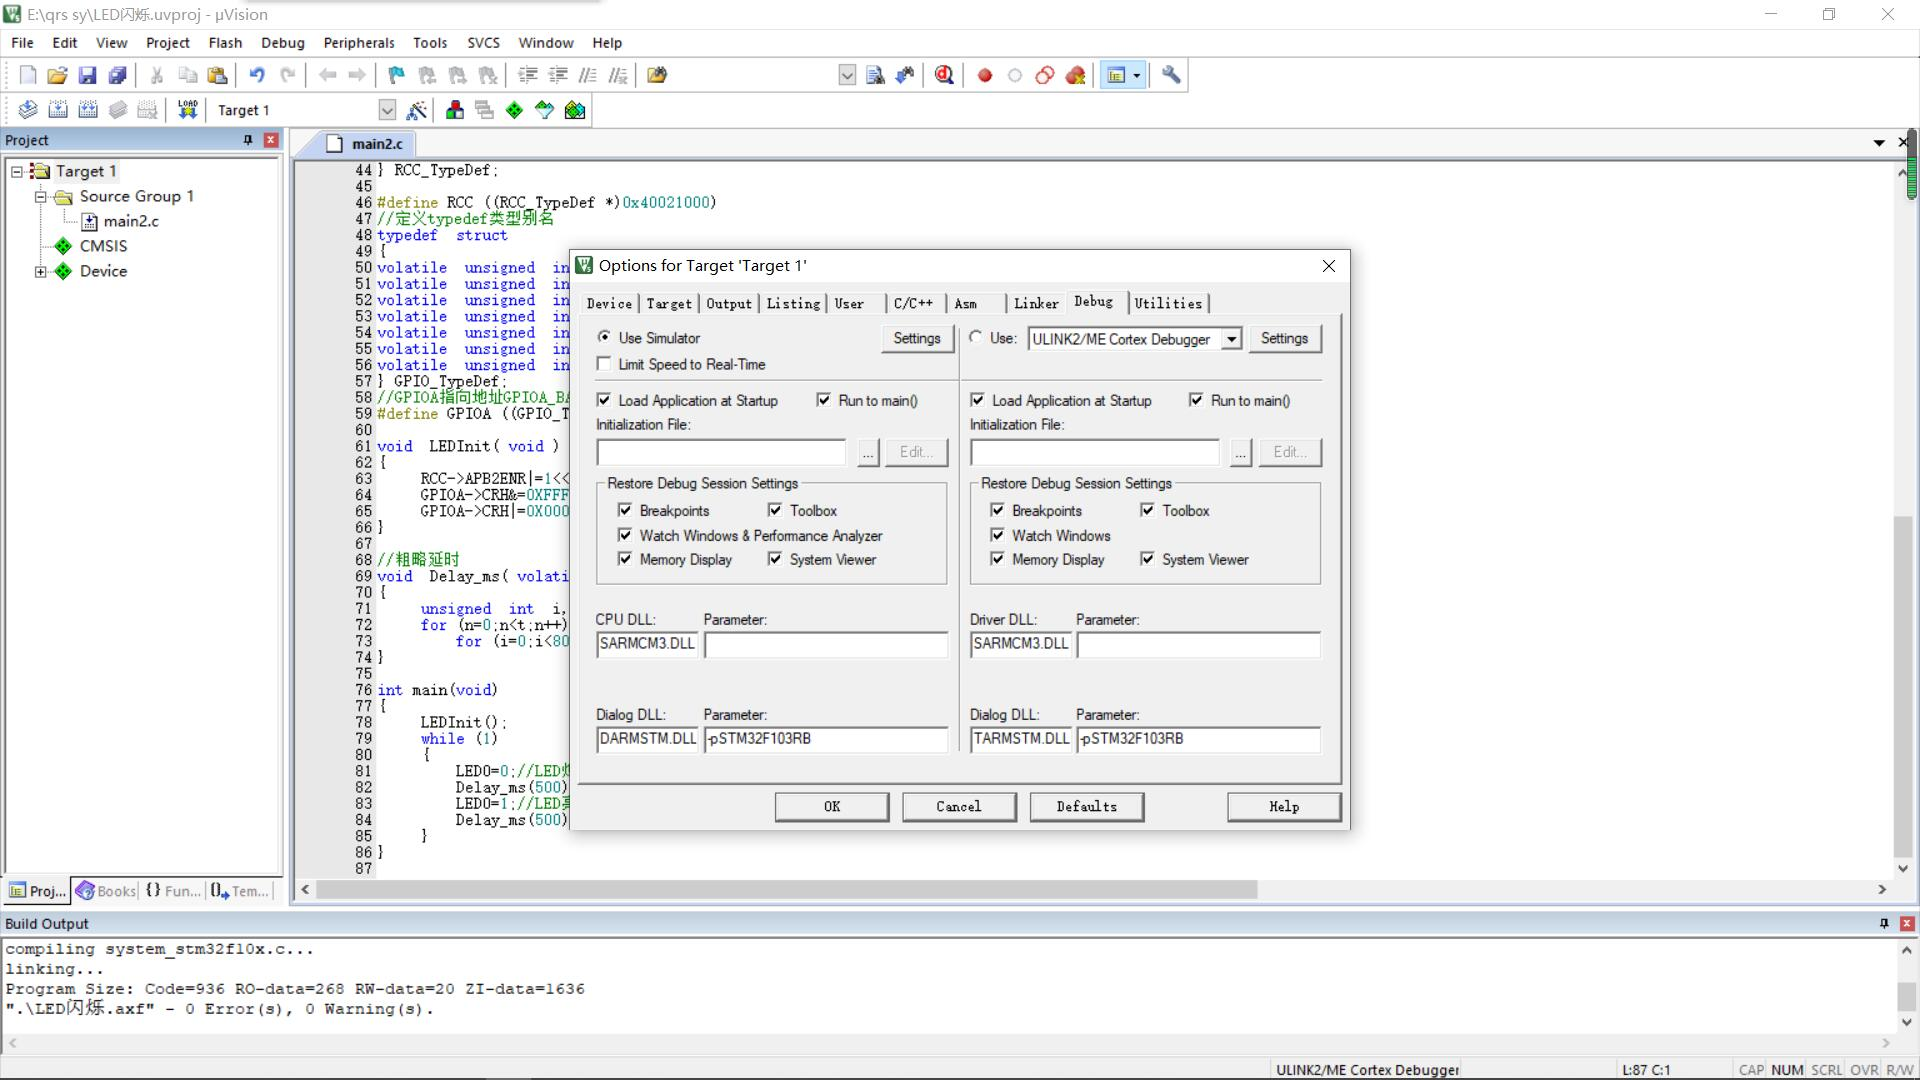Click the Navigate Backward arrow icon
The width and height of the screenshot is (1920, 1080).
(327, 75)
